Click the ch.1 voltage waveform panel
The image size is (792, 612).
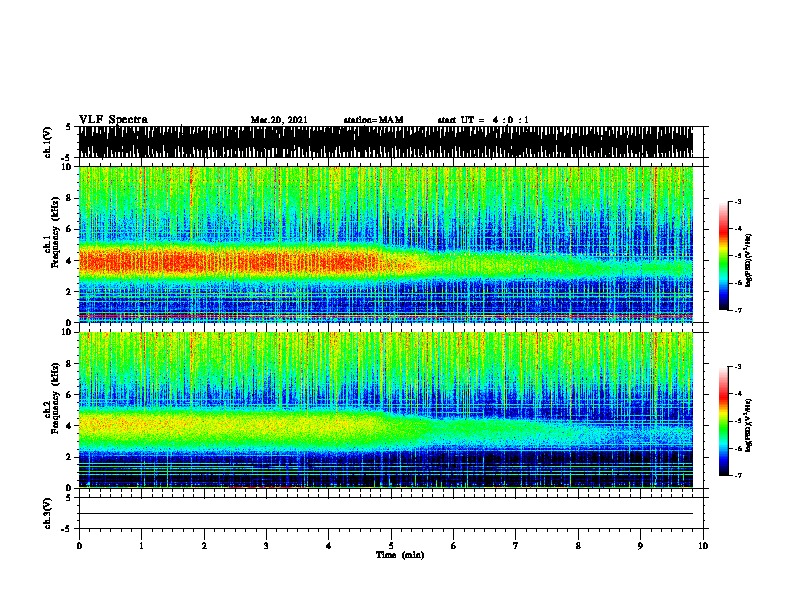click(386, 142)
